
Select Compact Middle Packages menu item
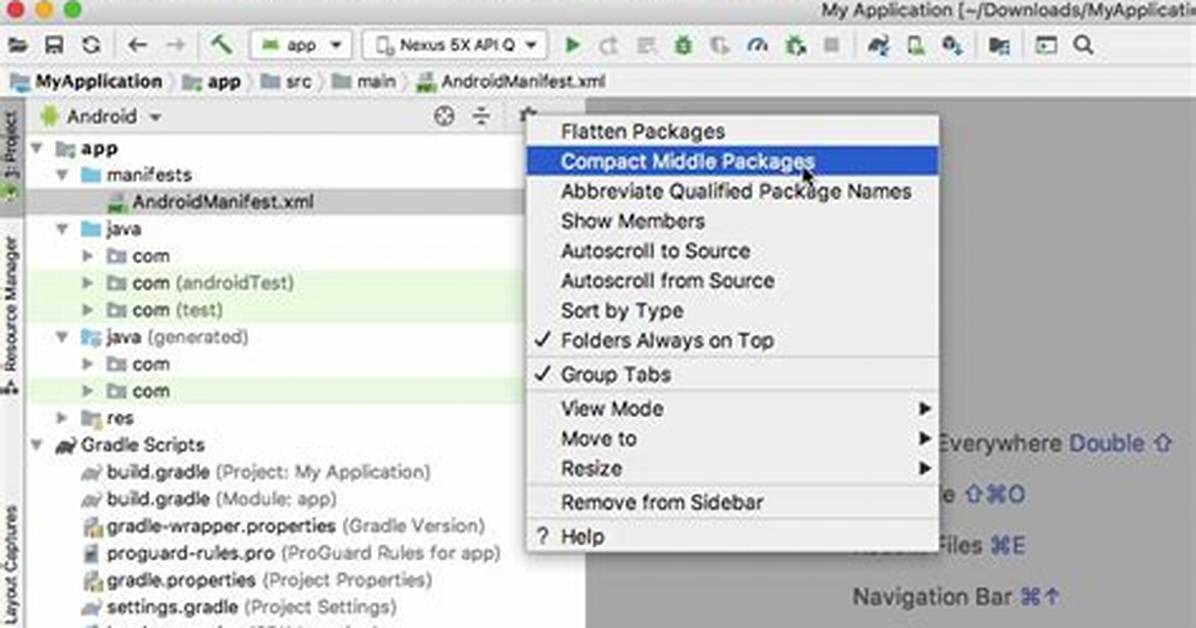(732, 161)
